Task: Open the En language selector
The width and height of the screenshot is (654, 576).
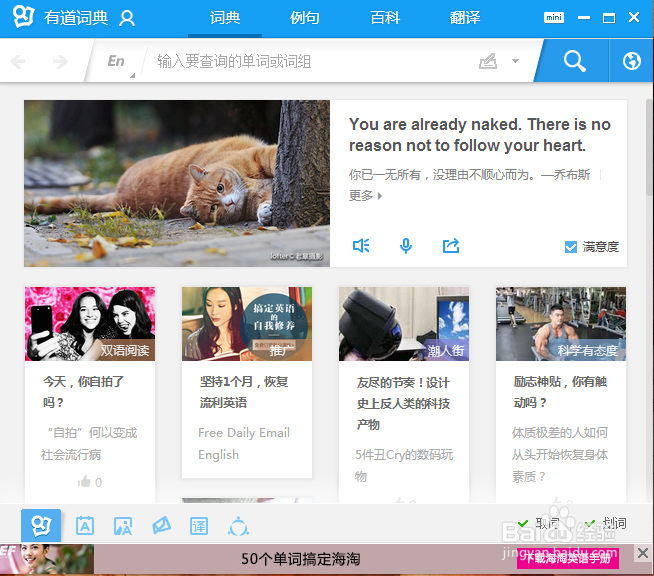Action: [x=116, y=61]
